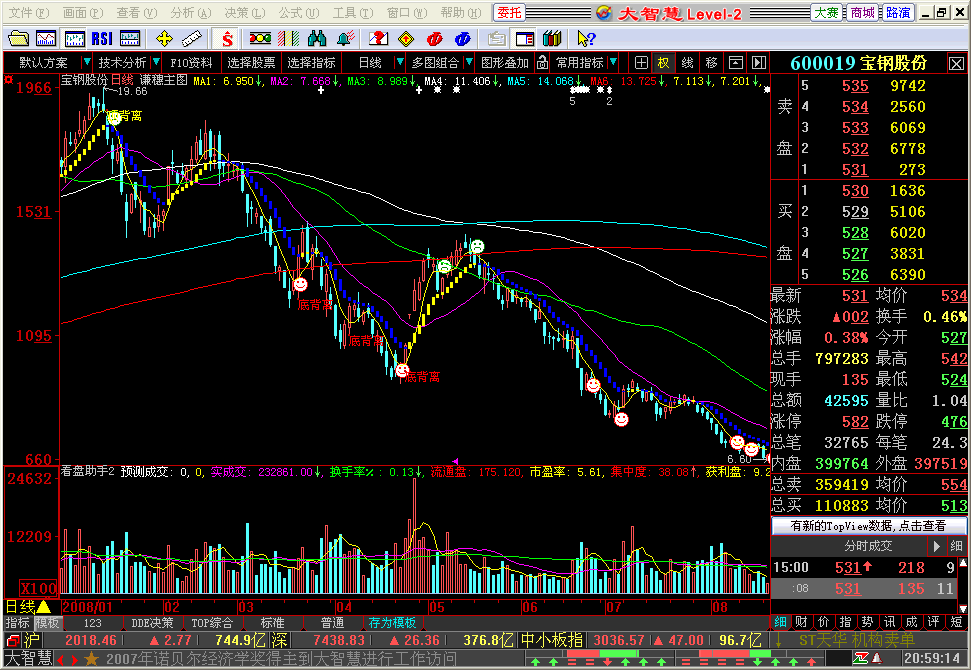Click the window layout toolbar icon
The width and height of the screenshot is (971, 670).
coord(525,39)
